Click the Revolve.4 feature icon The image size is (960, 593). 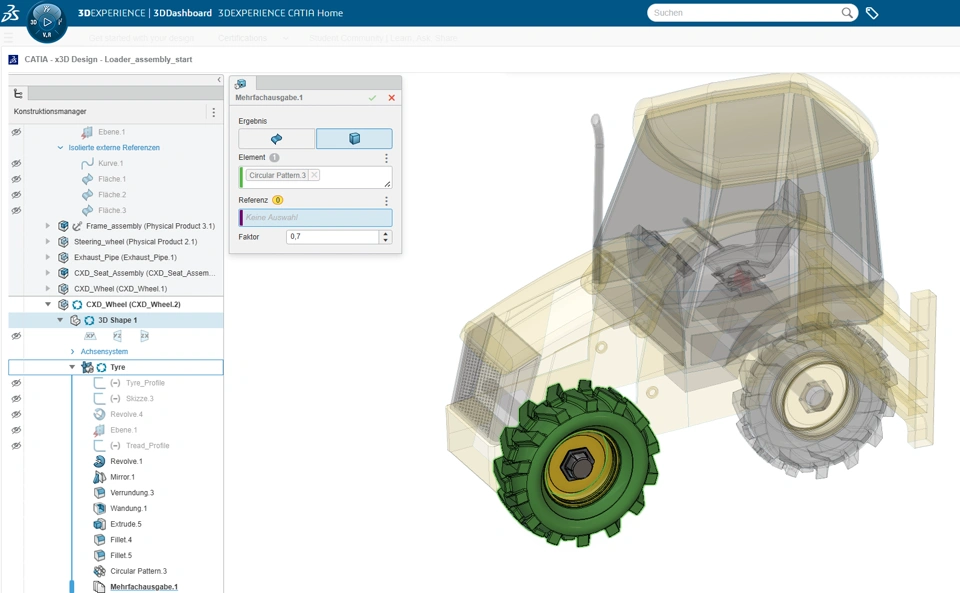[99, 414]
